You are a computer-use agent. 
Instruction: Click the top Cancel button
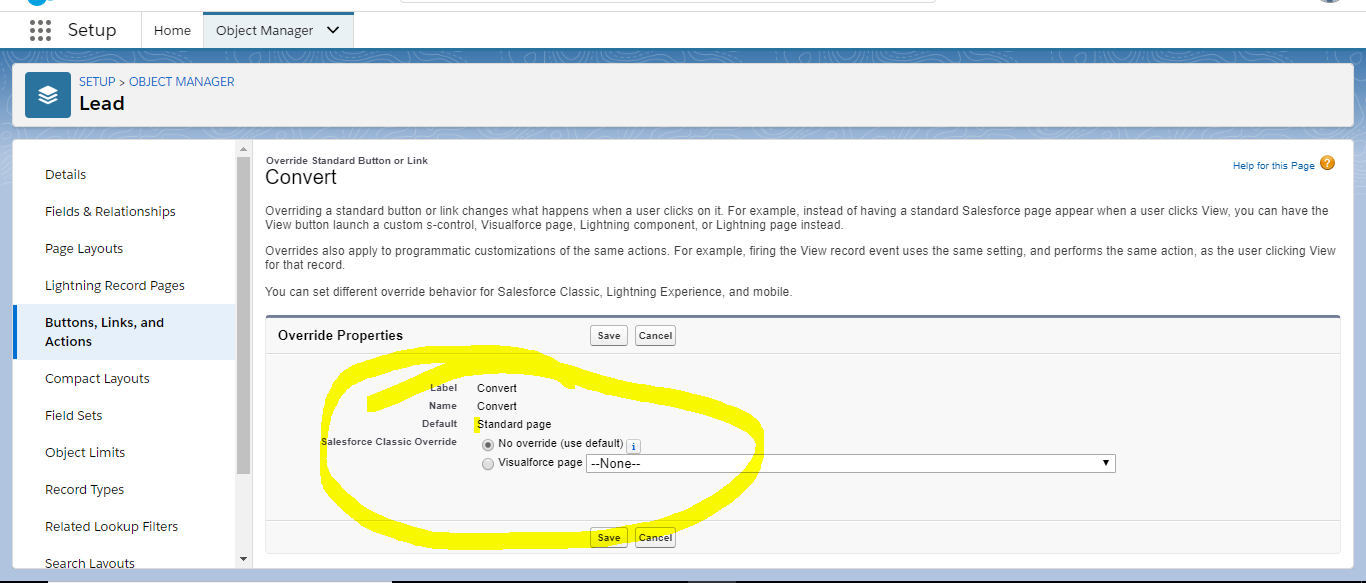click(655, 336)
